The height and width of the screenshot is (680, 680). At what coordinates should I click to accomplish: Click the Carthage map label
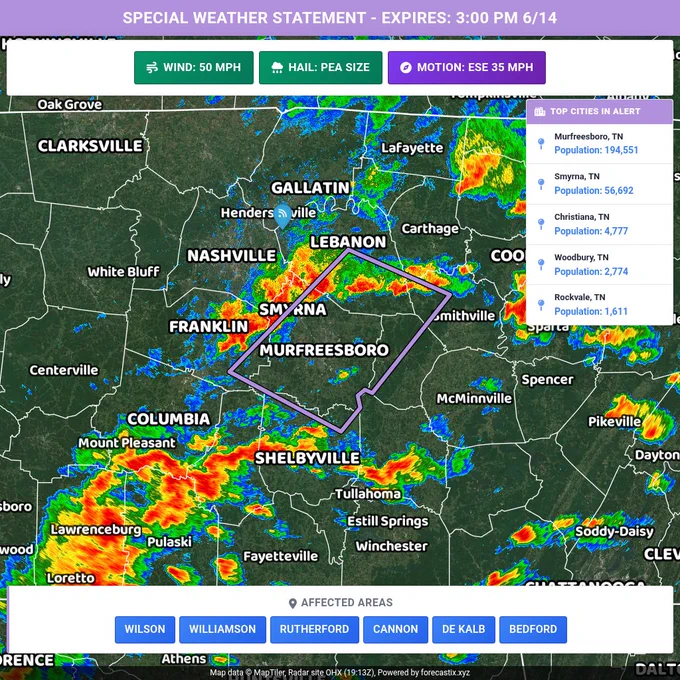[430, 229]
